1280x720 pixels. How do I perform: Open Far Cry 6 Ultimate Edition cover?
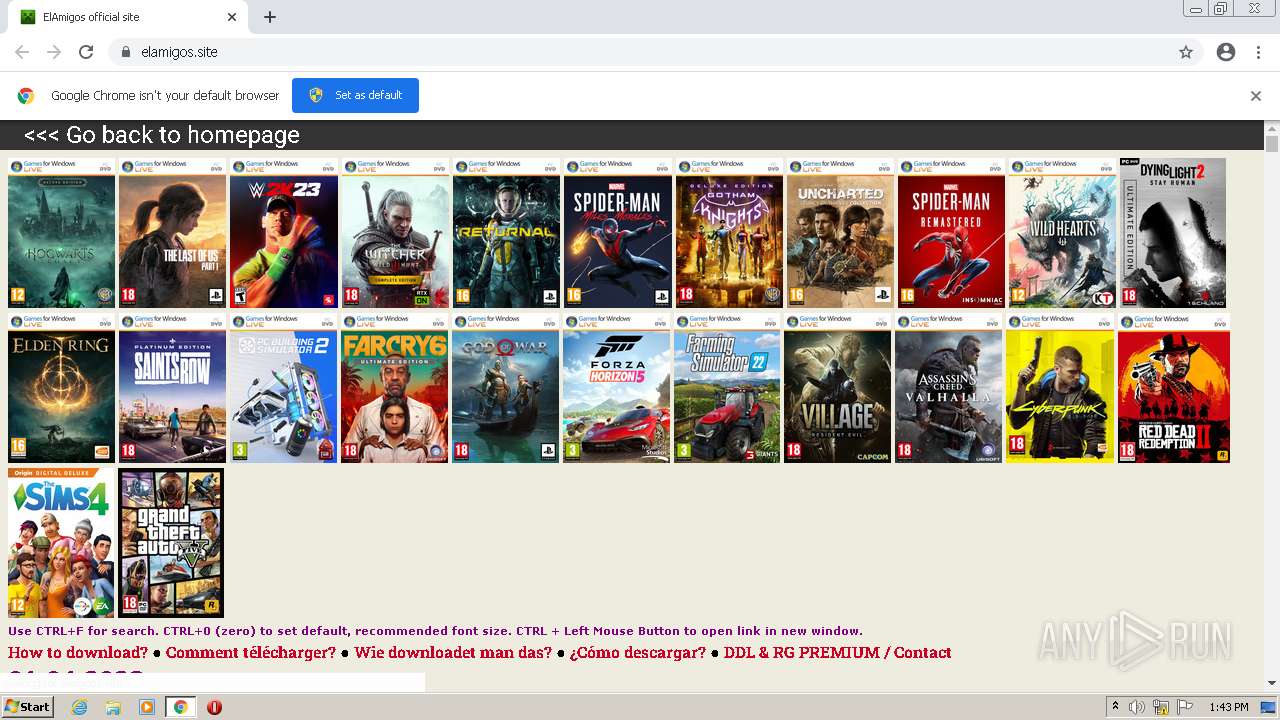point(394,388)
